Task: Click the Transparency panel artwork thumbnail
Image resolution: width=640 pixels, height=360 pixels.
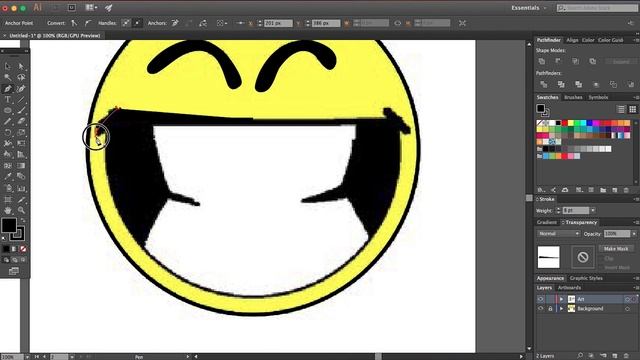Action: point(548,257)
